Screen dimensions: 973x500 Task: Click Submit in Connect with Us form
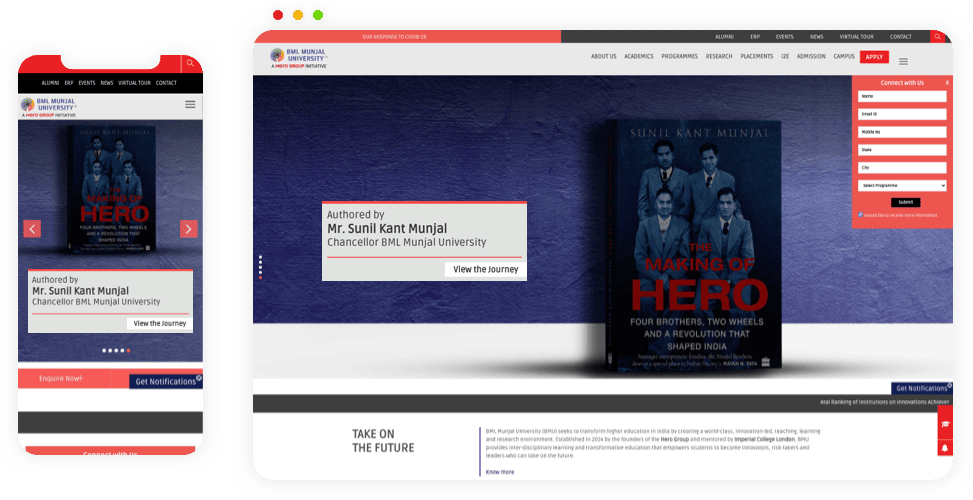[x=906, y=202]
